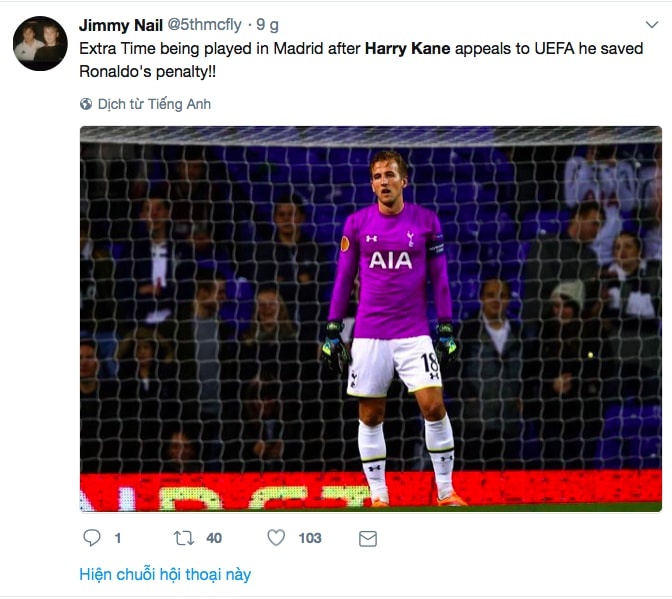672x599 pixels.
Task: Click the "9 g" tweet timestamp
Action: pos(267,22)
